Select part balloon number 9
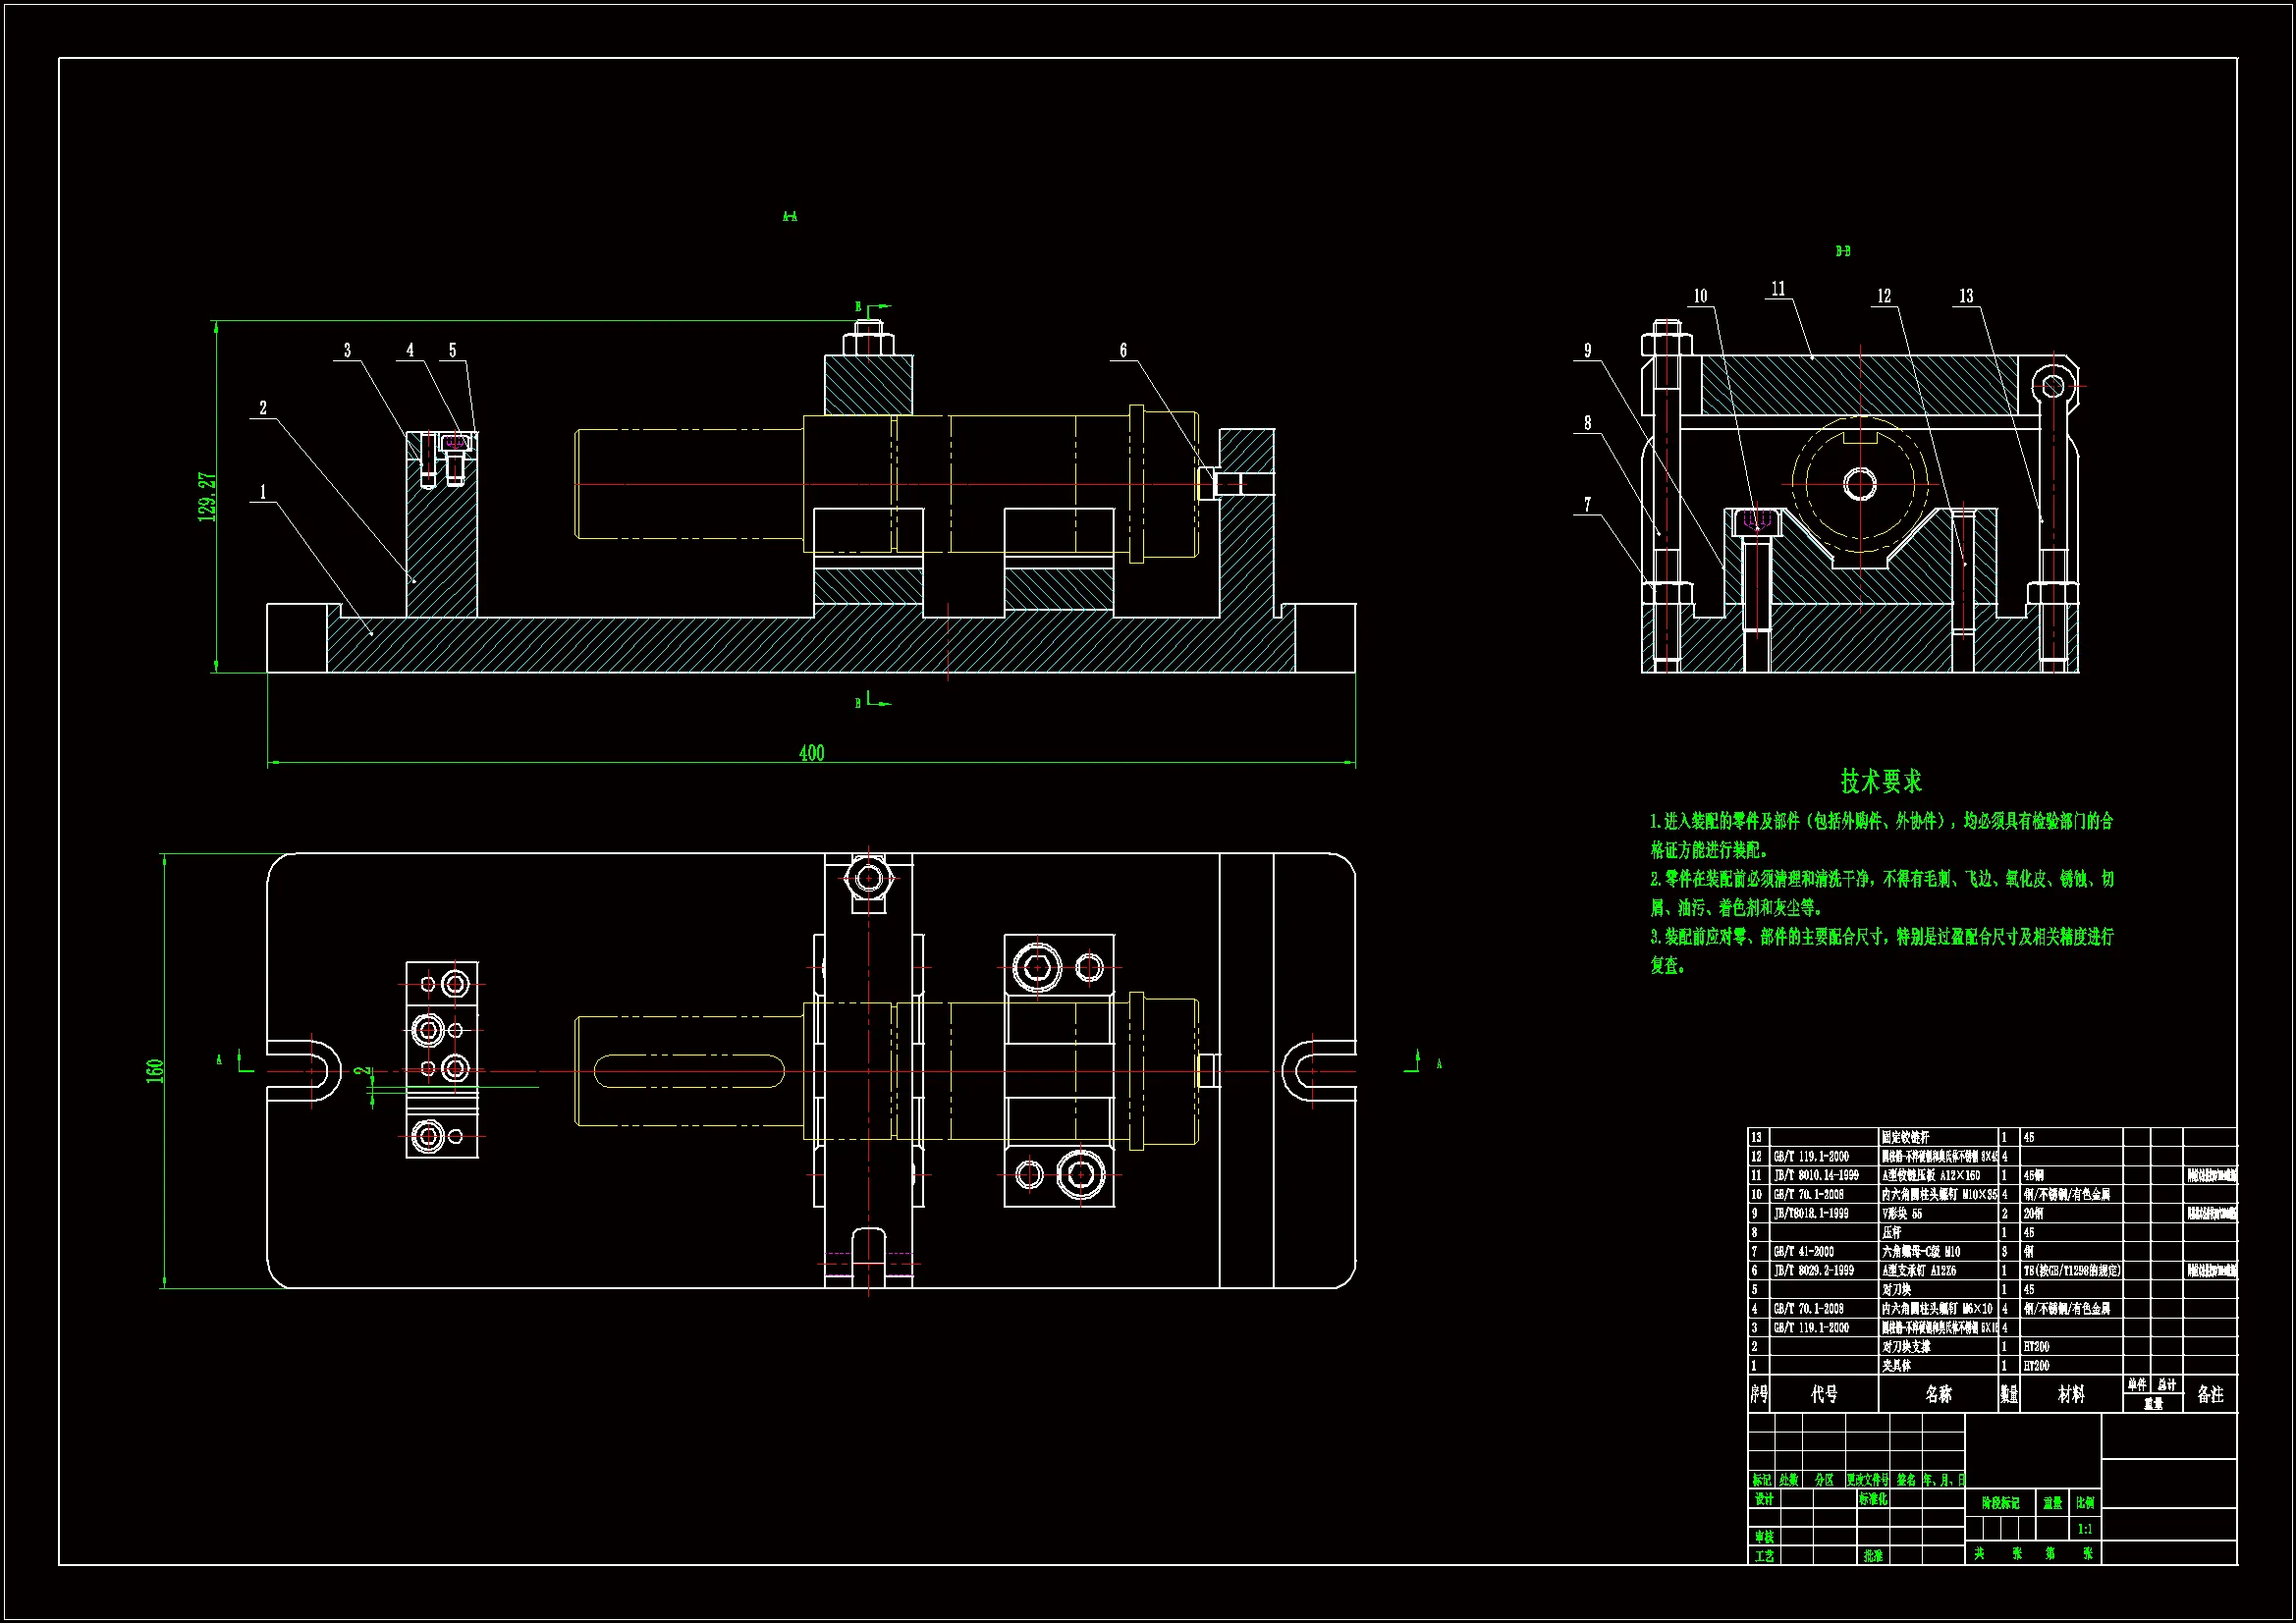 pyautogui.click(x=1587, y=350)
